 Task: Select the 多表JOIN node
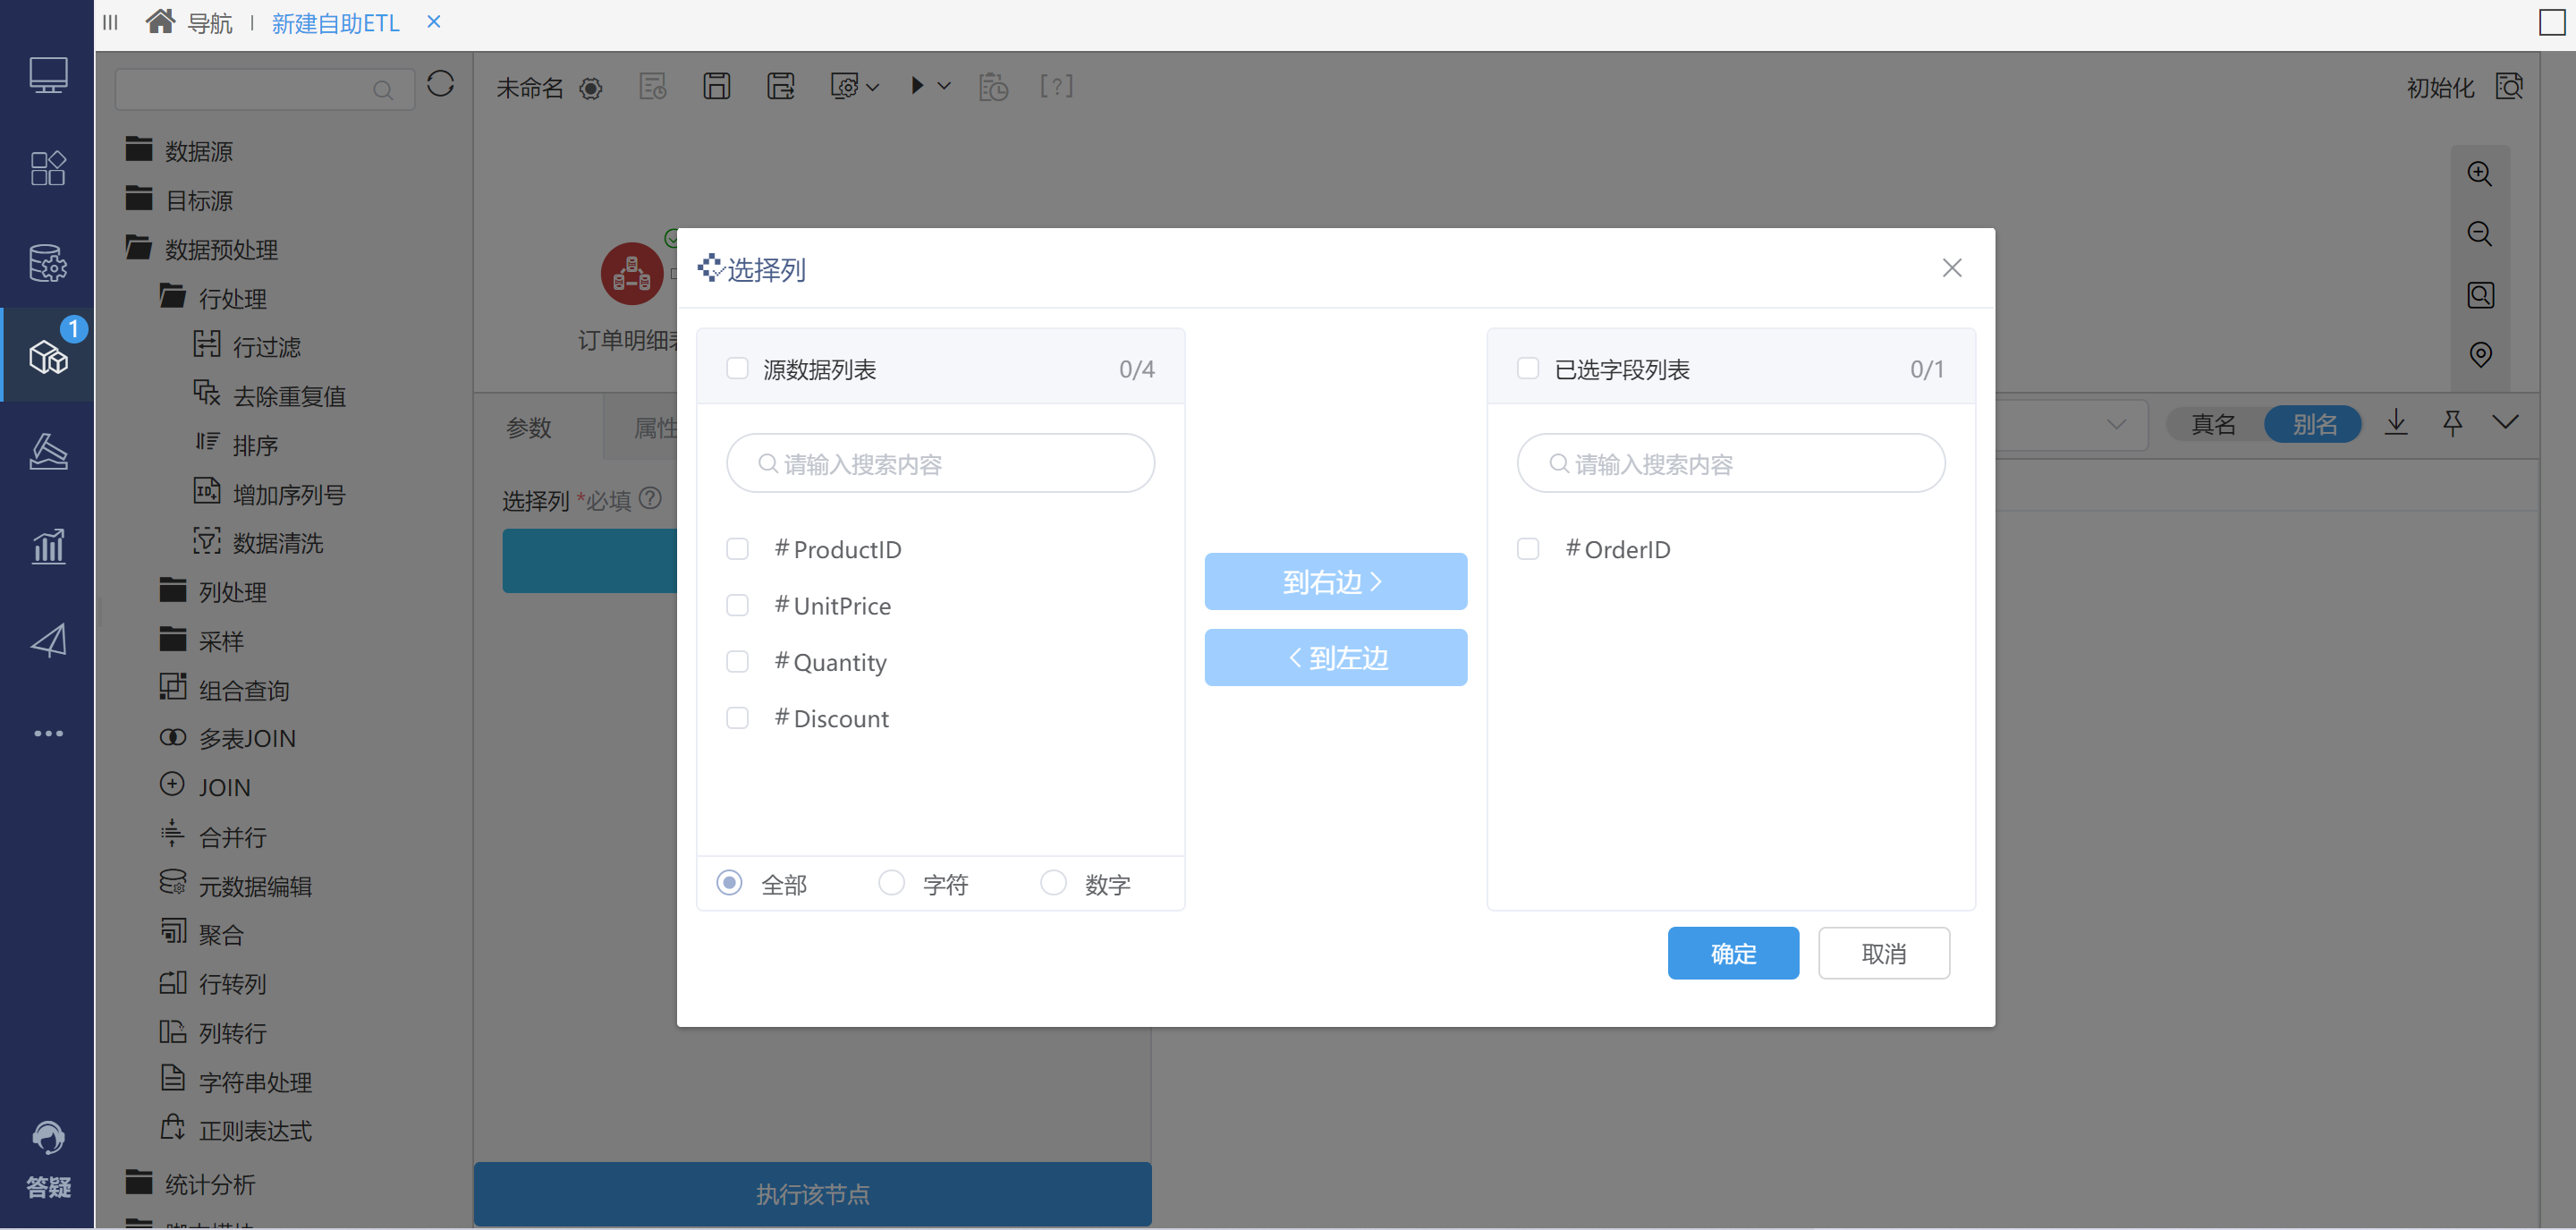228,738
